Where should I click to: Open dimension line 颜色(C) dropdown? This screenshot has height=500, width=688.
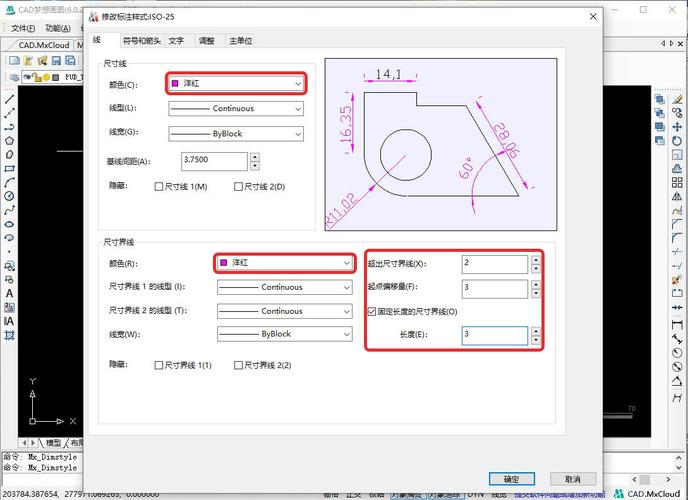[236, 83]
